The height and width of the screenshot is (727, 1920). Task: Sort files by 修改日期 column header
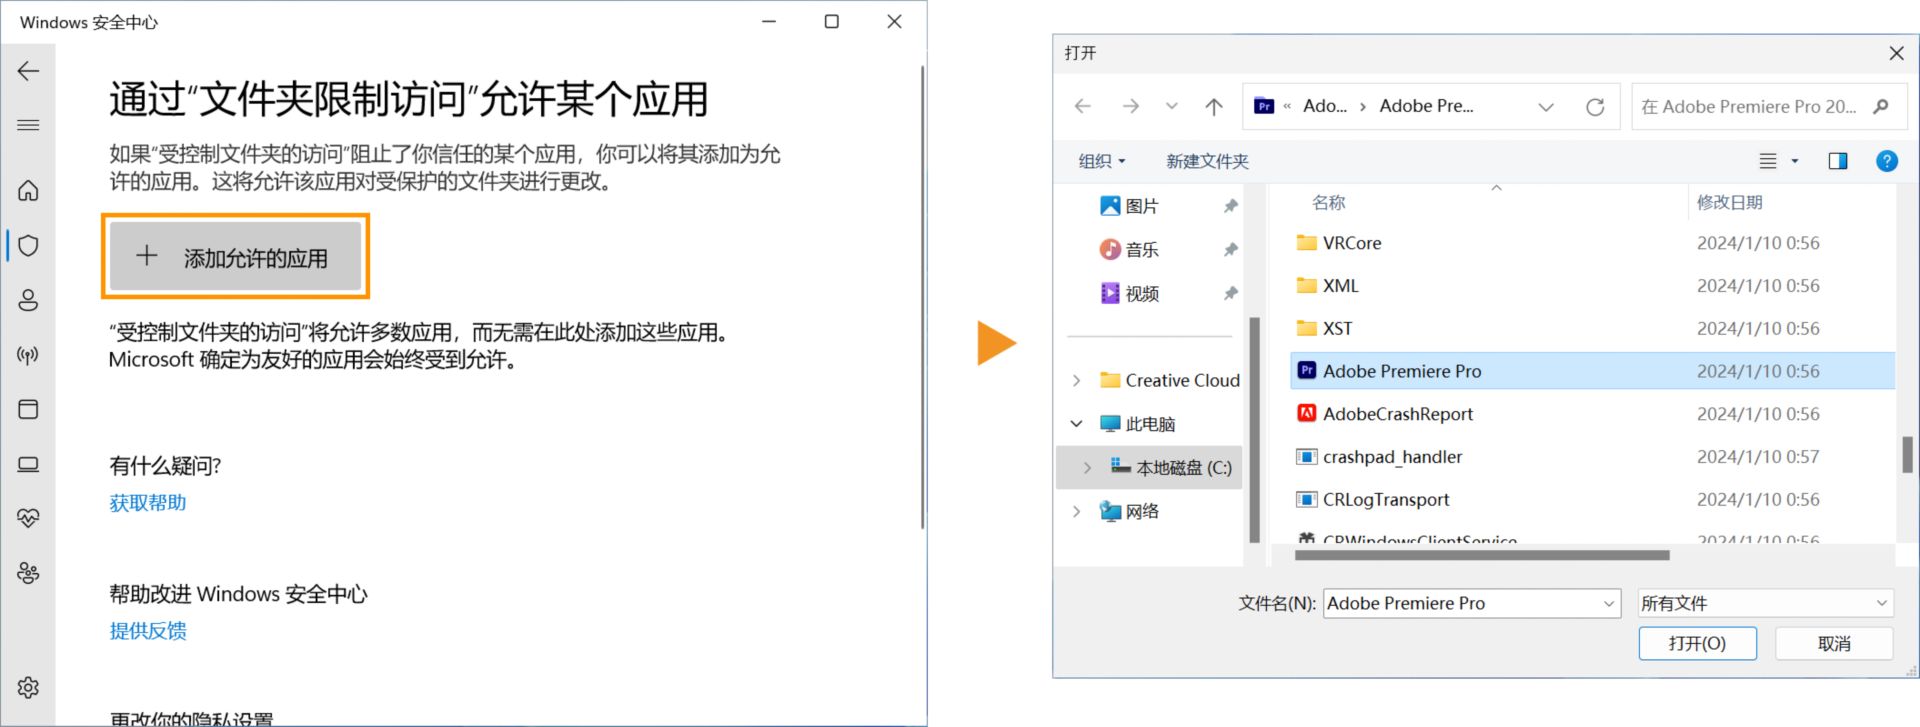coord(1729,202)
